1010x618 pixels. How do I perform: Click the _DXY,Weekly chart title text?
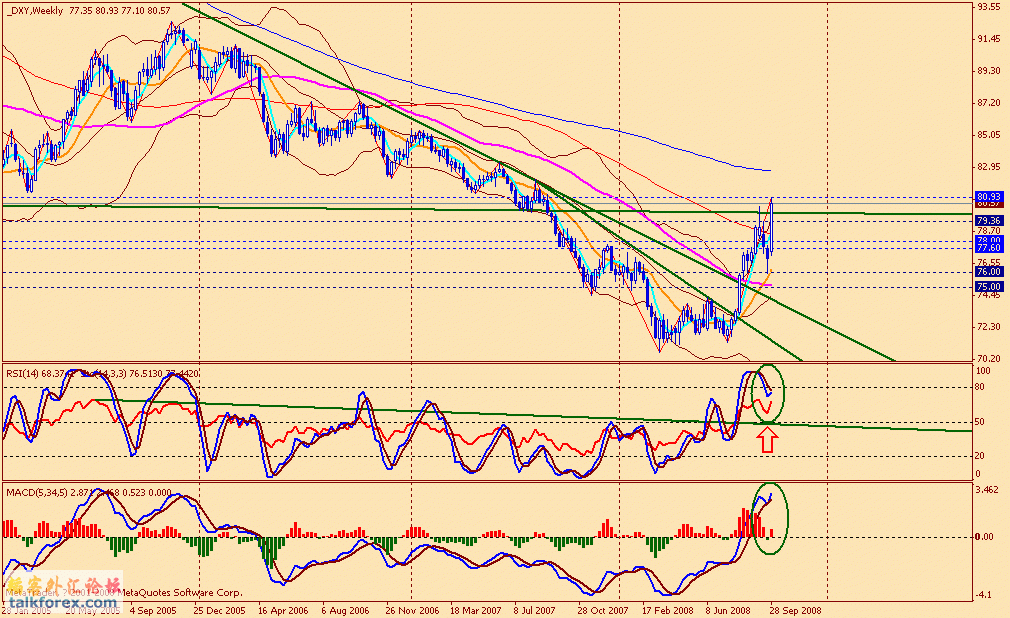tap(35, 10)
